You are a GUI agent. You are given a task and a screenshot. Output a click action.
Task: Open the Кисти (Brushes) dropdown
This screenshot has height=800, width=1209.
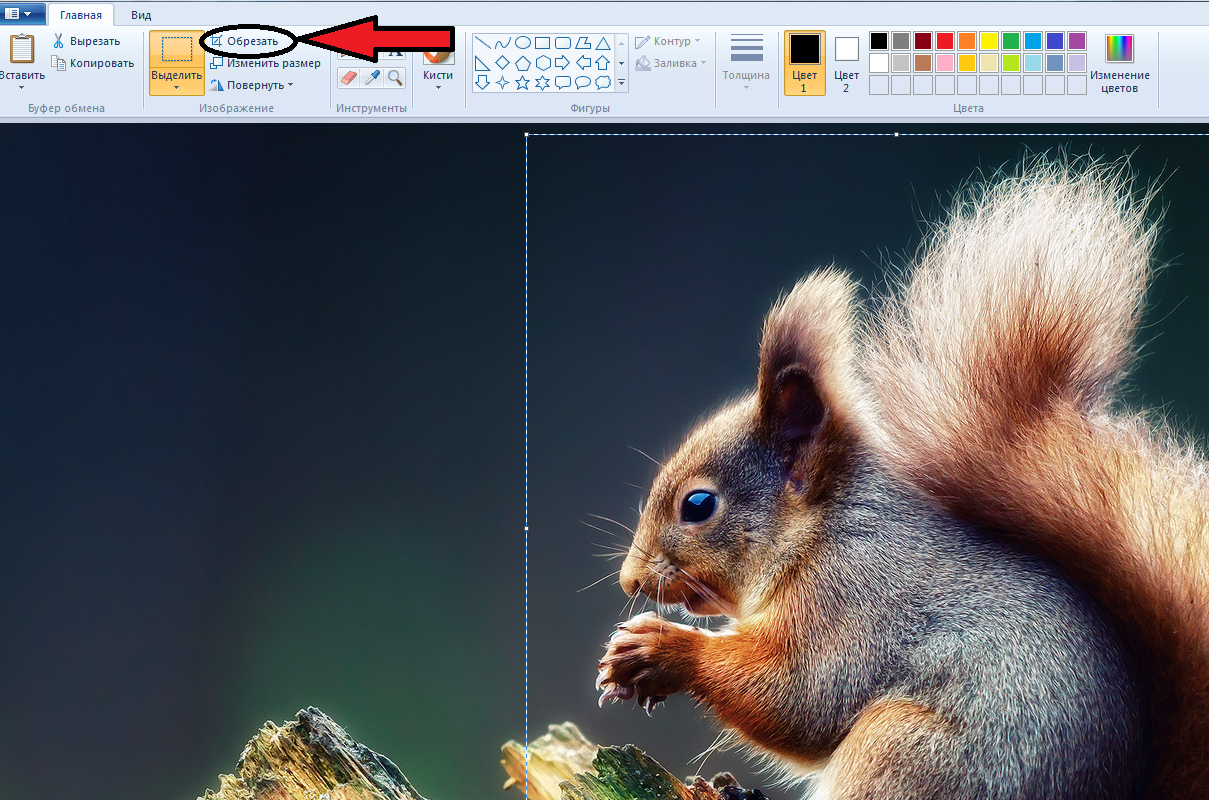(438, 80)
